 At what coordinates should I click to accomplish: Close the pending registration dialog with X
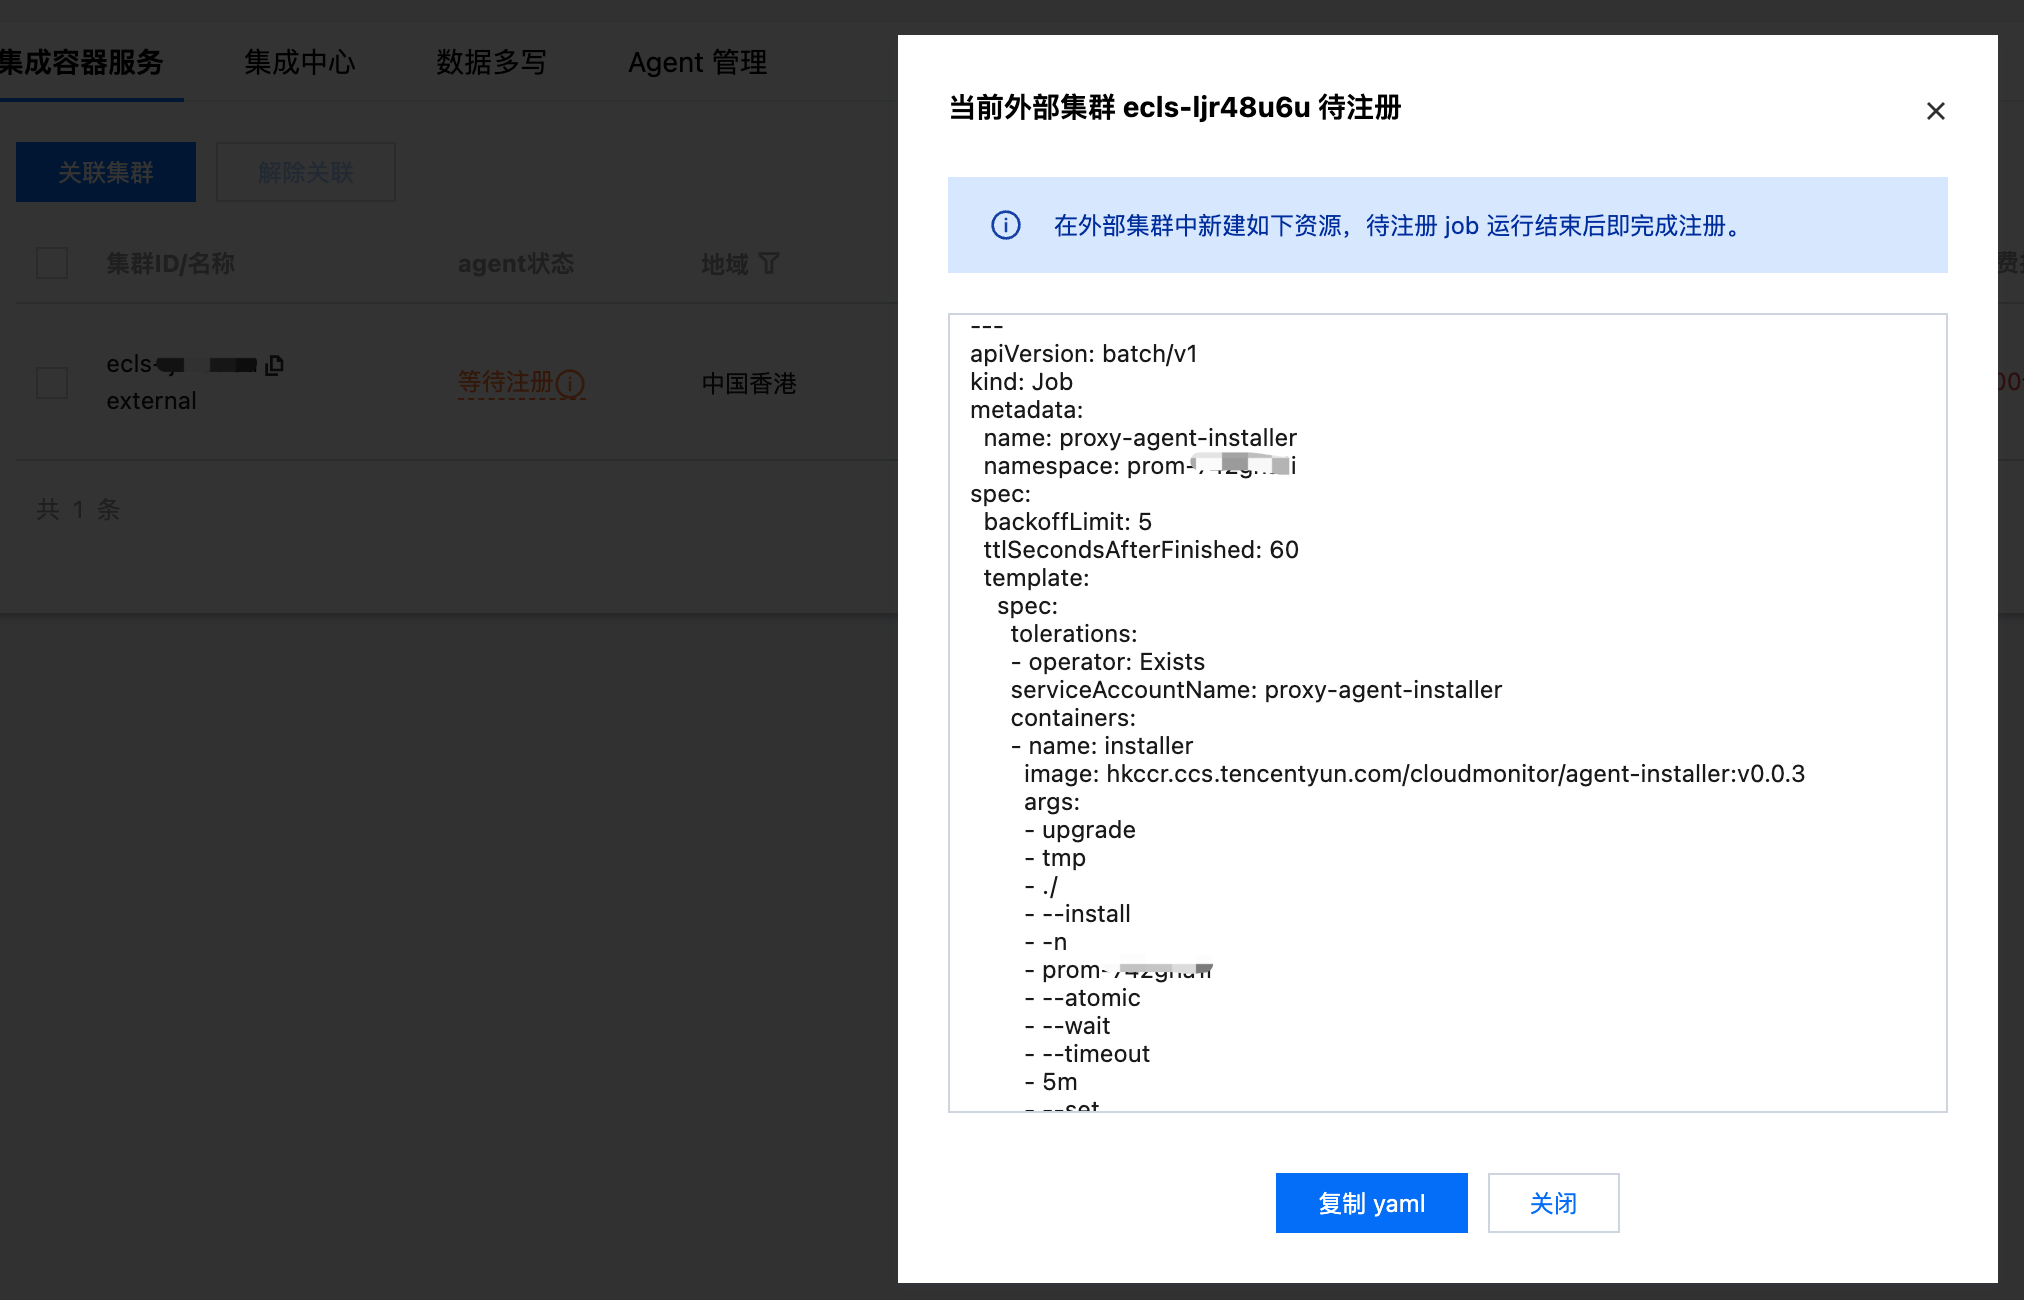(1935, 111)
